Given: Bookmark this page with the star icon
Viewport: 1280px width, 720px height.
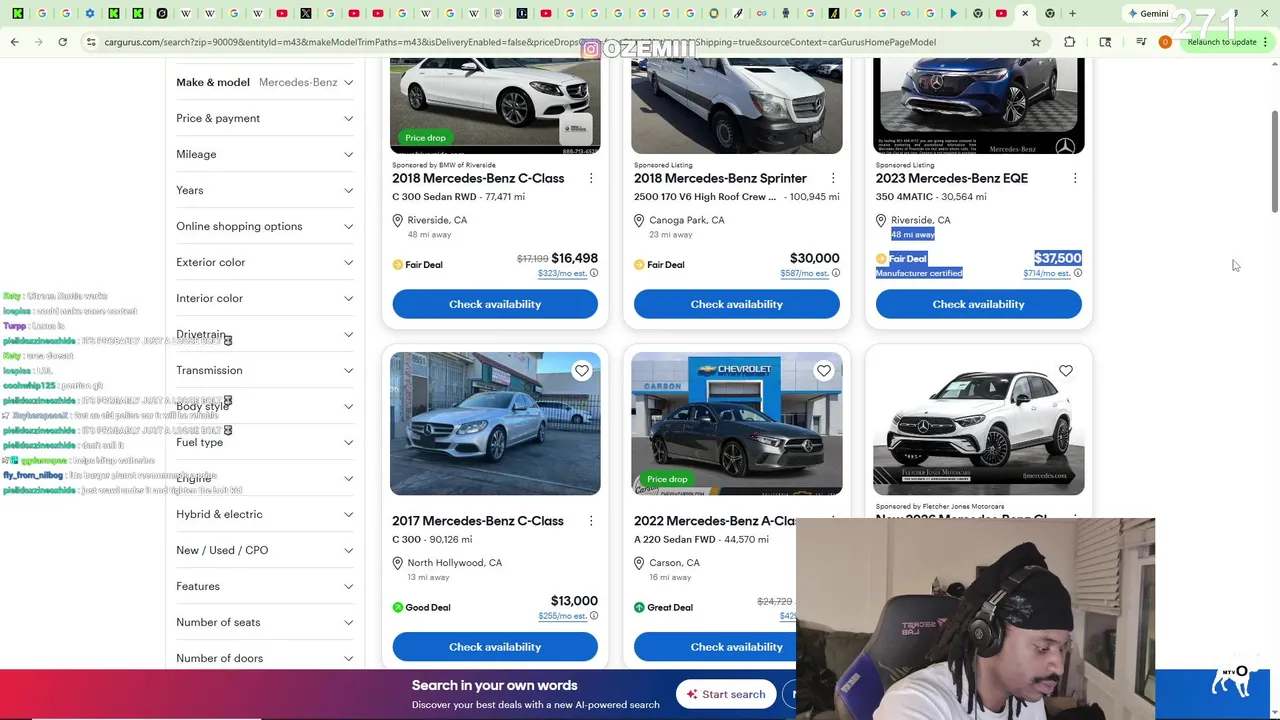Looking at the screenshot, I should (x=1036, y=42).
